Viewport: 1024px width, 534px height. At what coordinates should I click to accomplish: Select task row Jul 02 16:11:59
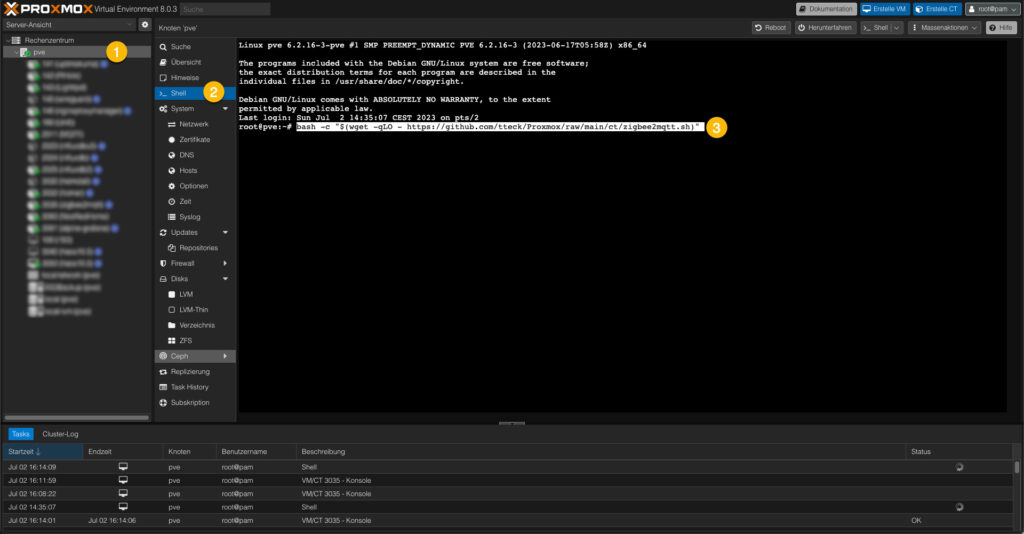(x=508, y=480)
